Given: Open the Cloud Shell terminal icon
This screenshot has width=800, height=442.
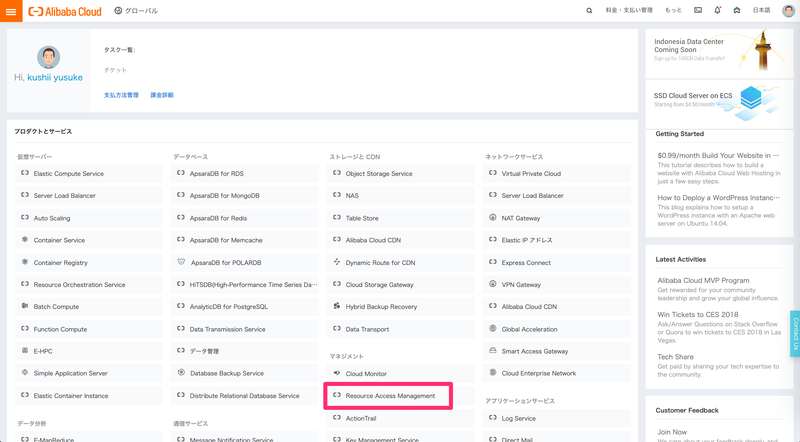Looking at the screenshot, I should point(698,10).
